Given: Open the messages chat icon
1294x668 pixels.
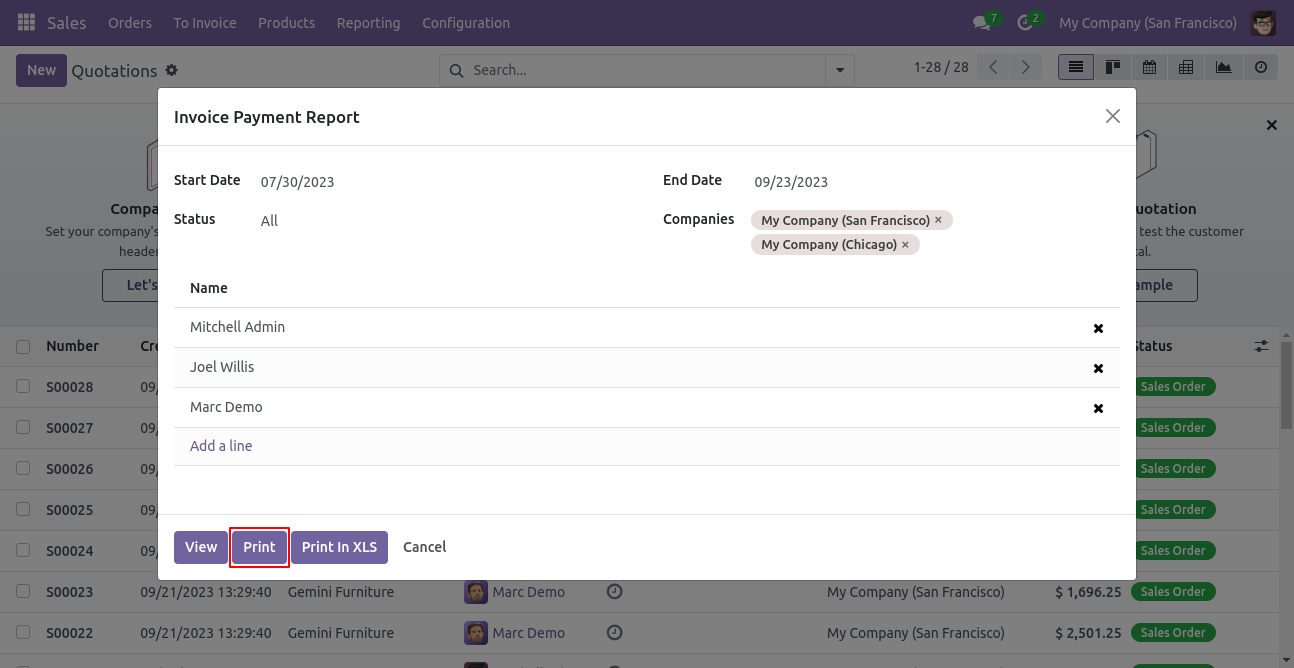Looking at the screenshot, I should 982,22.
